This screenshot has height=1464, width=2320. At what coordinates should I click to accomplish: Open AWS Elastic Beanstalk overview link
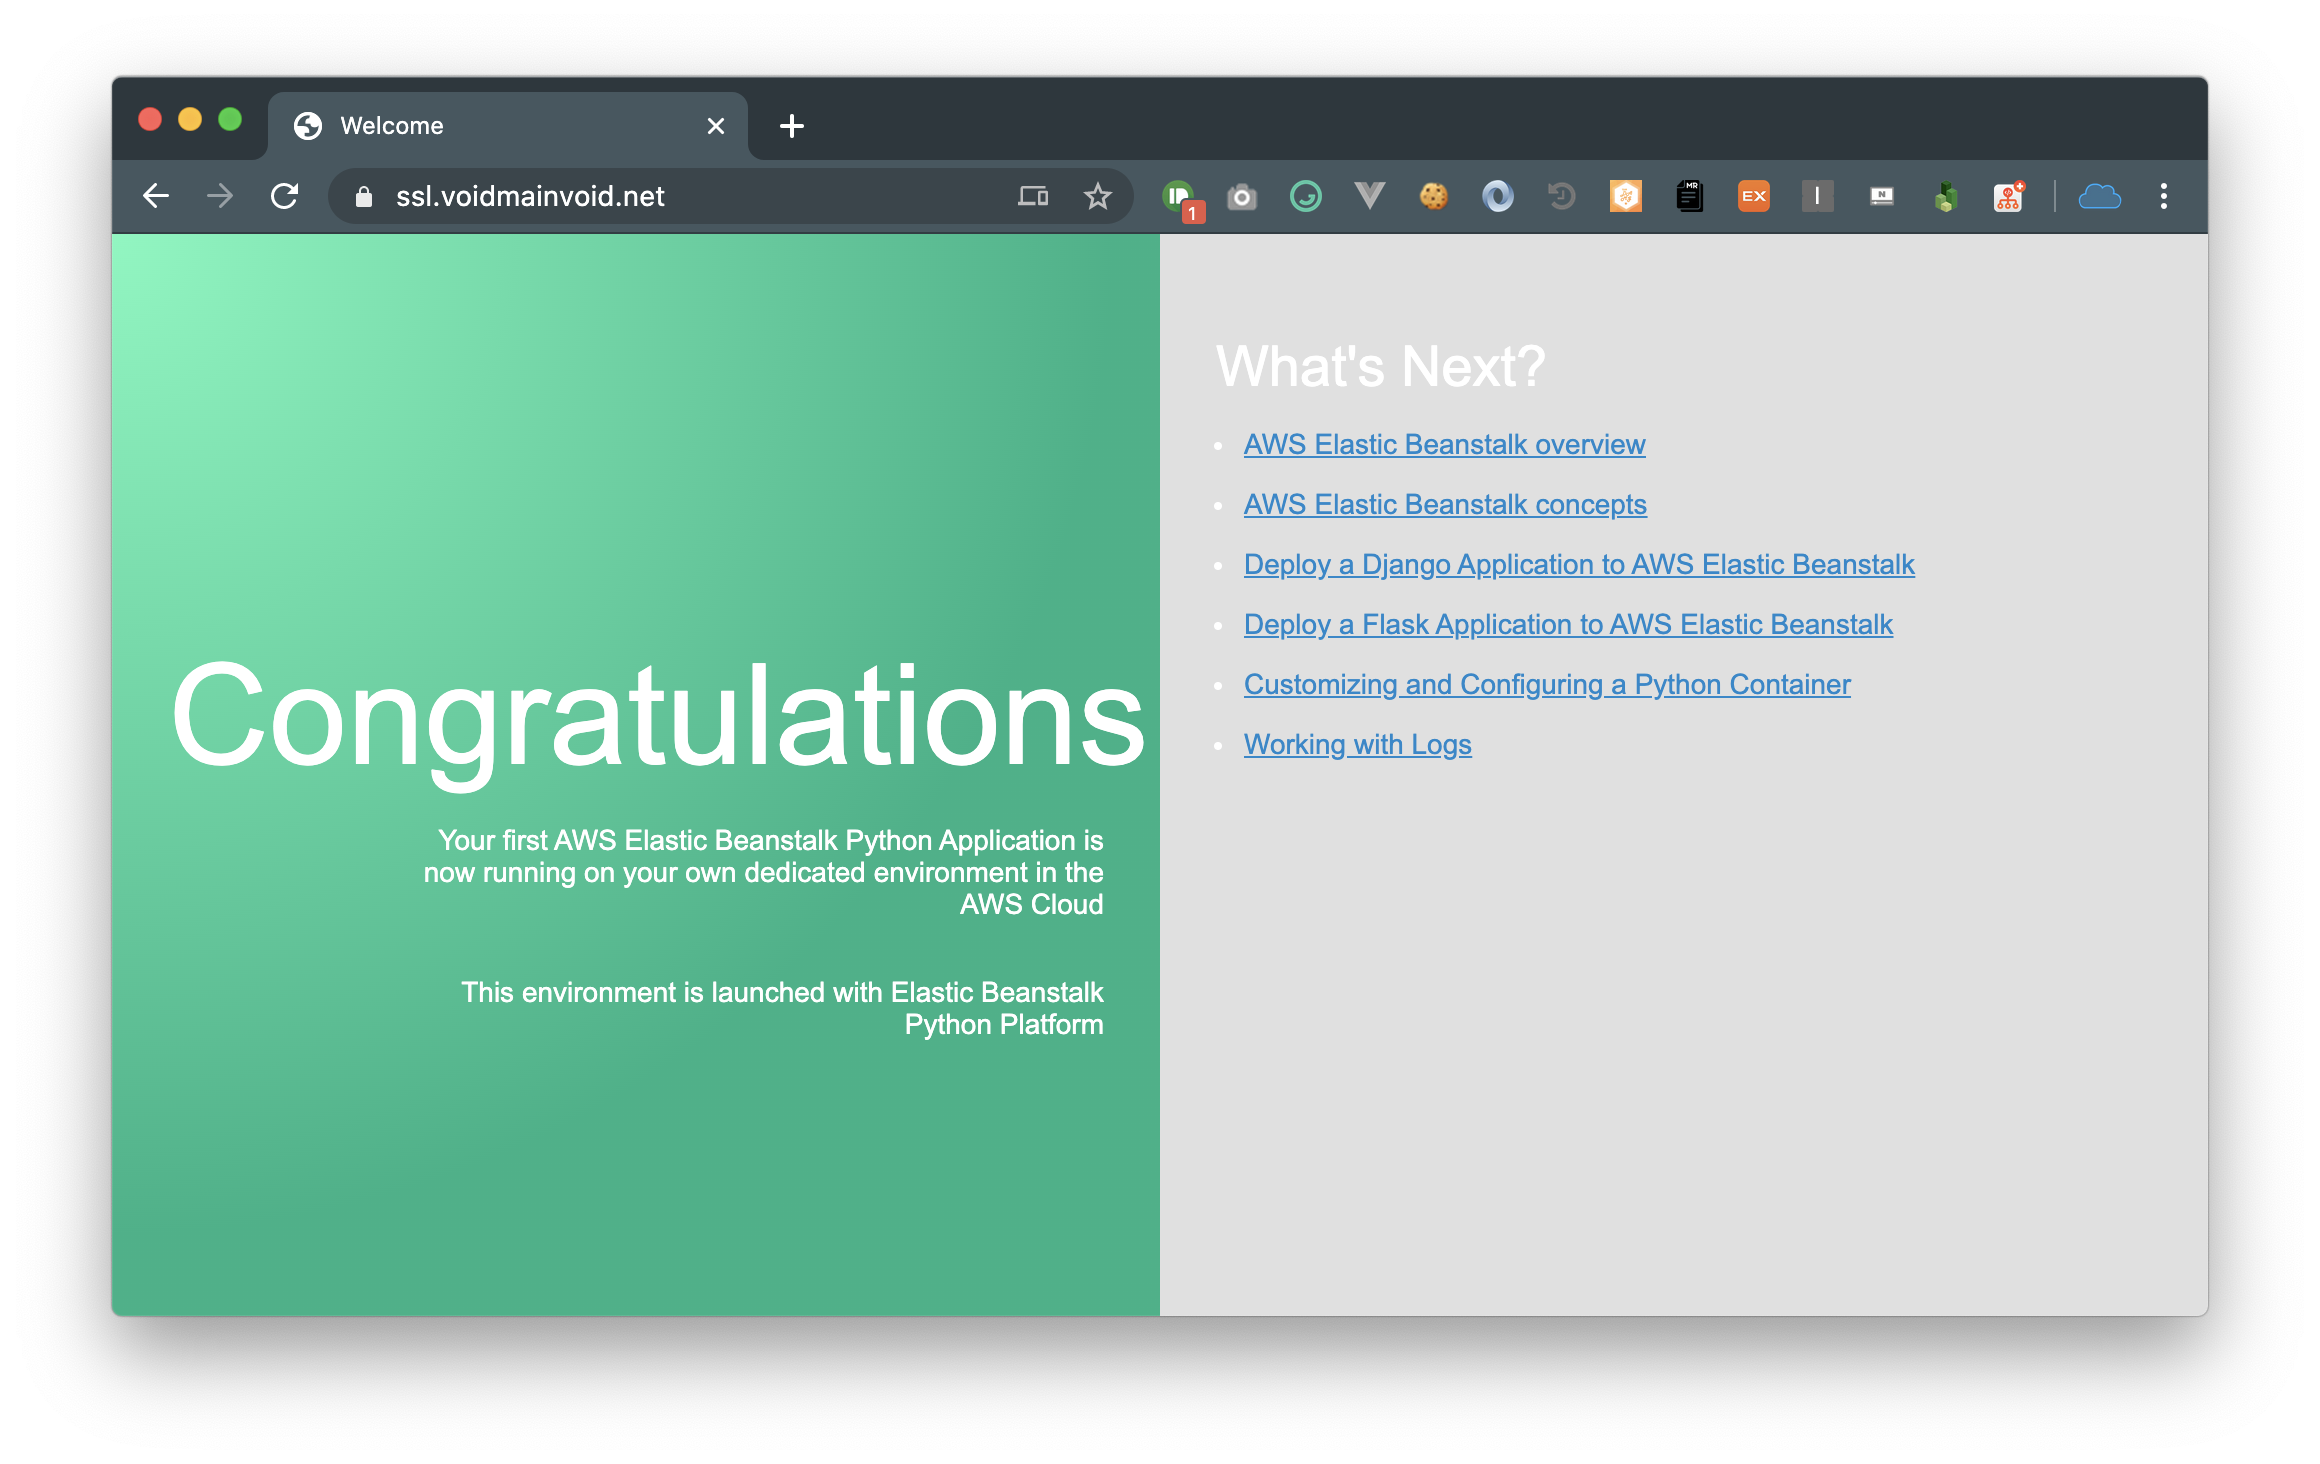coord(1444,445)
